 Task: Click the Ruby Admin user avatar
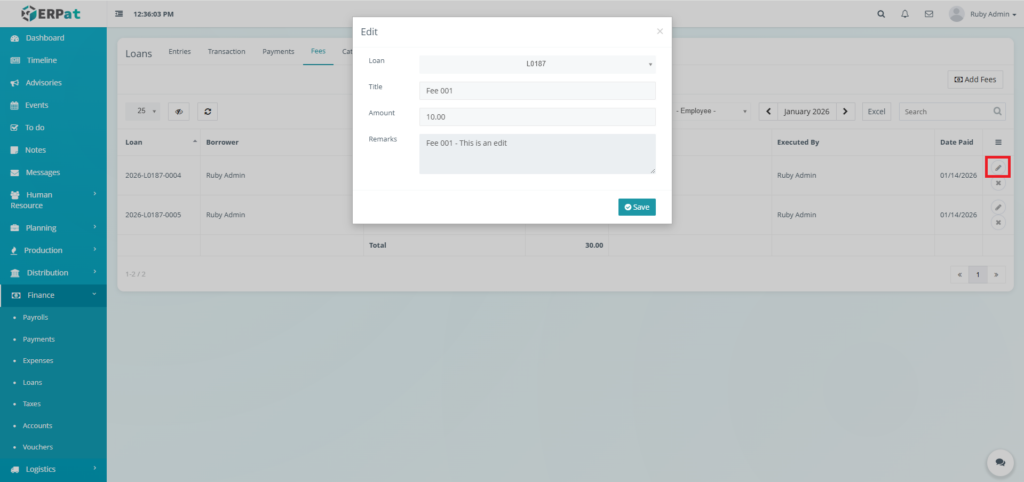[957, 14]
